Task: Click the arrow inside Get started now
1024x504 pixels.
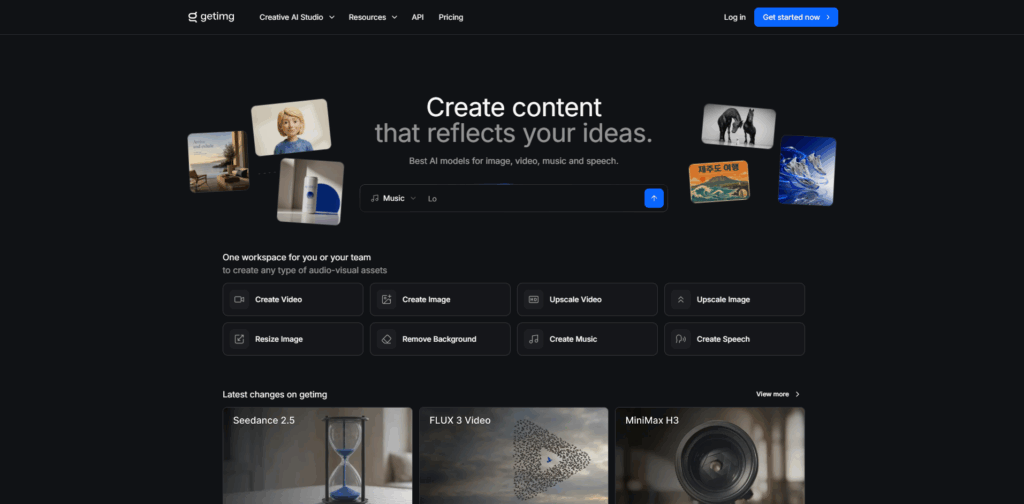Action: tap(828, 17)
